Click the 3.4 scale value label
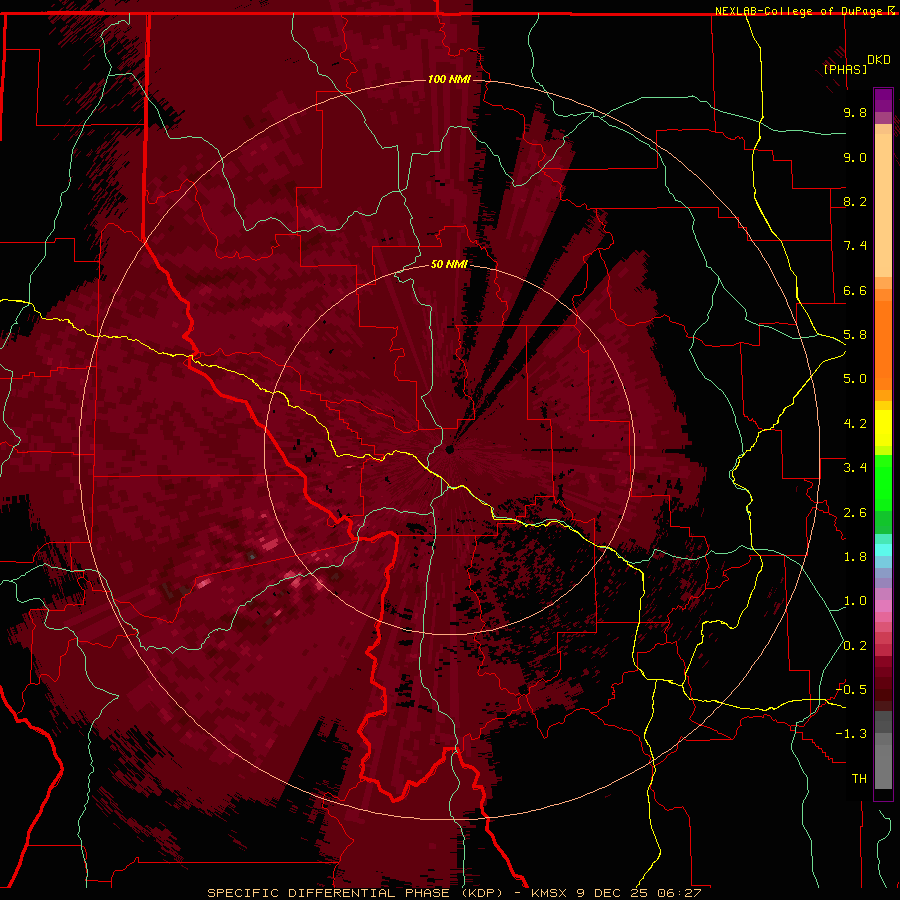Image resolution: width=900 pixels, height=900 pixels. tap(855, 468)
